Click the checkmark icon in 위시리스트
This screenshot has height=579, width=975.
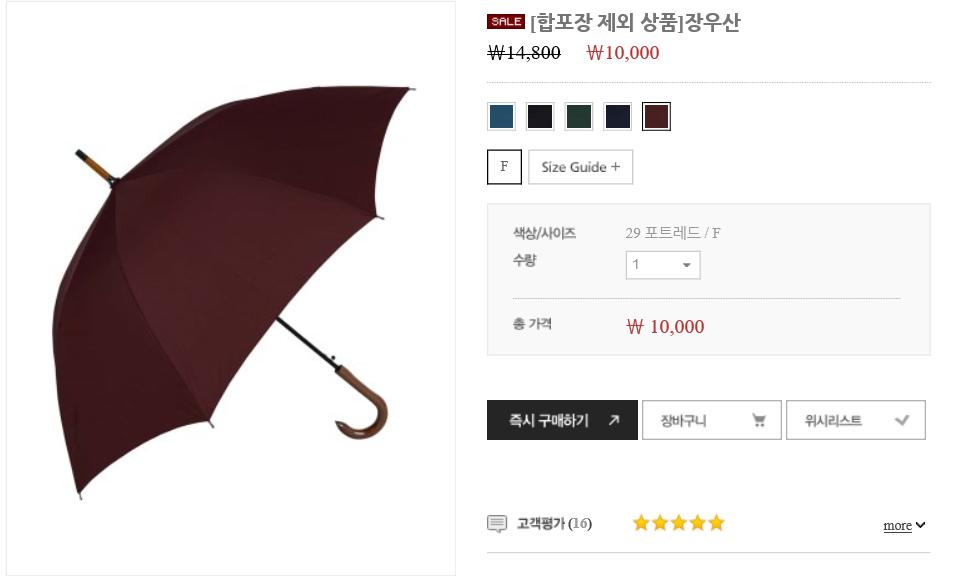click(x=902, y=420)
